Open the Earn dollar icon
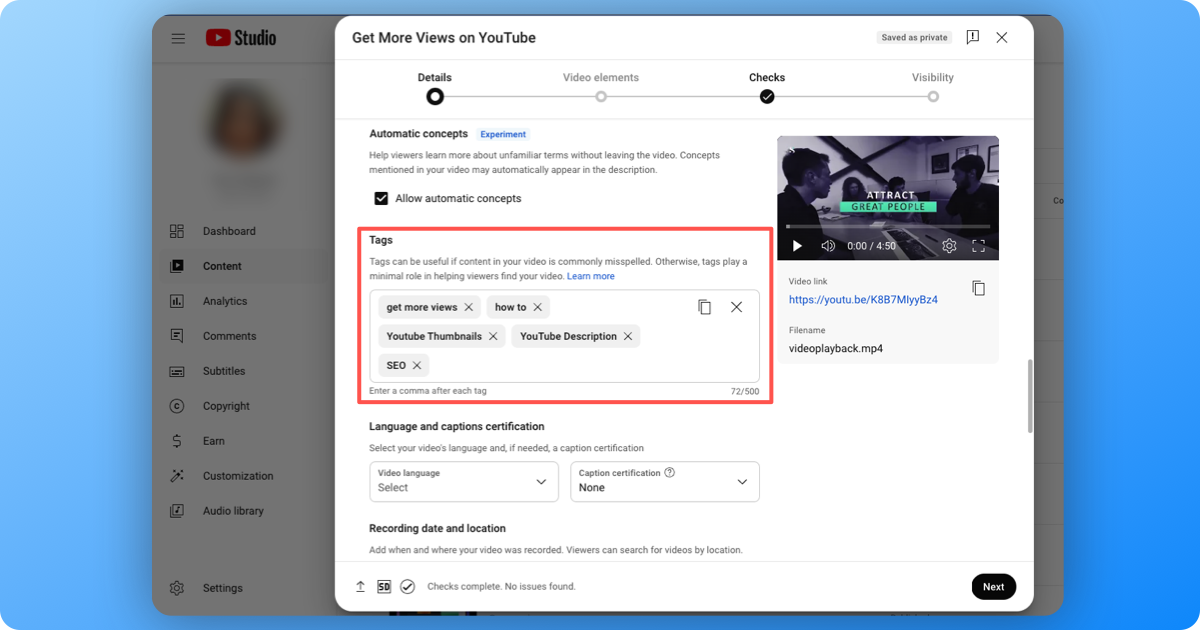 (177, 441)
